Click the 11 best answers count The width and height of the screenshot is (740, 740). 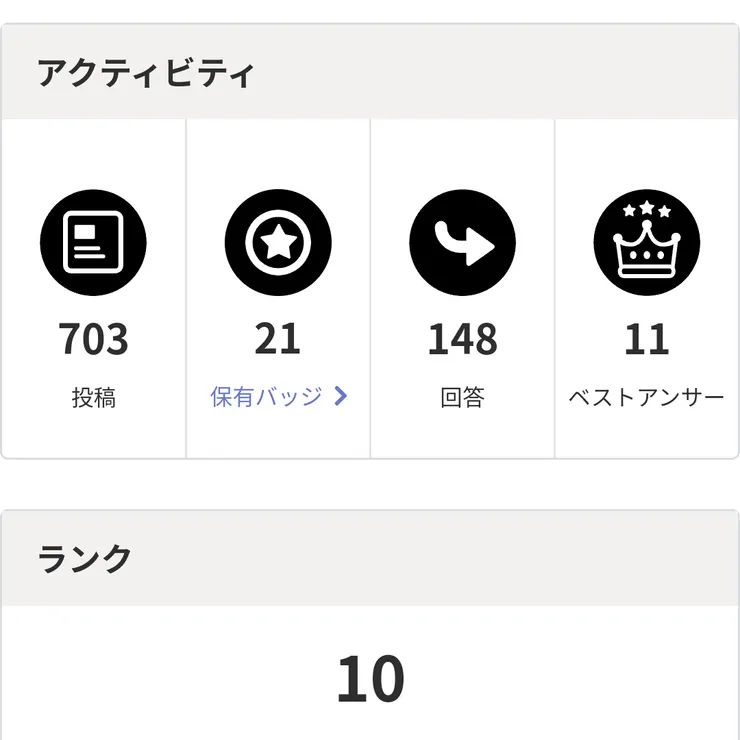(646, 340)
